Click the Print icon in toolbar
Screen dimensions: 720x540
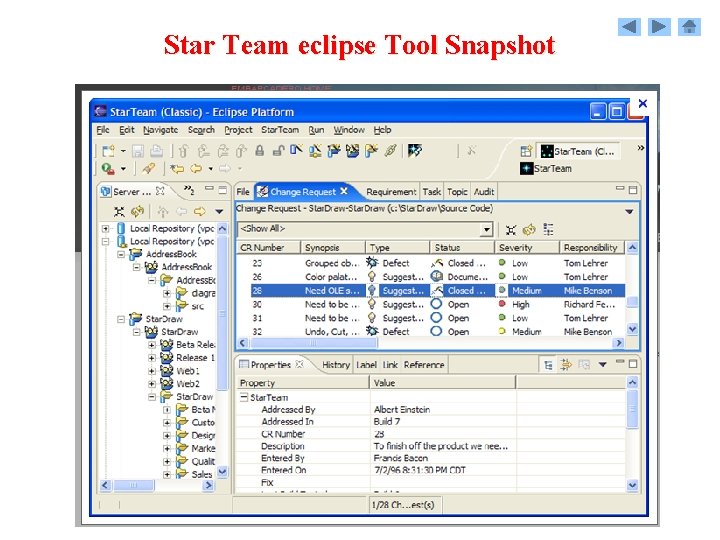pyautogui.click(x=156, y=151)
